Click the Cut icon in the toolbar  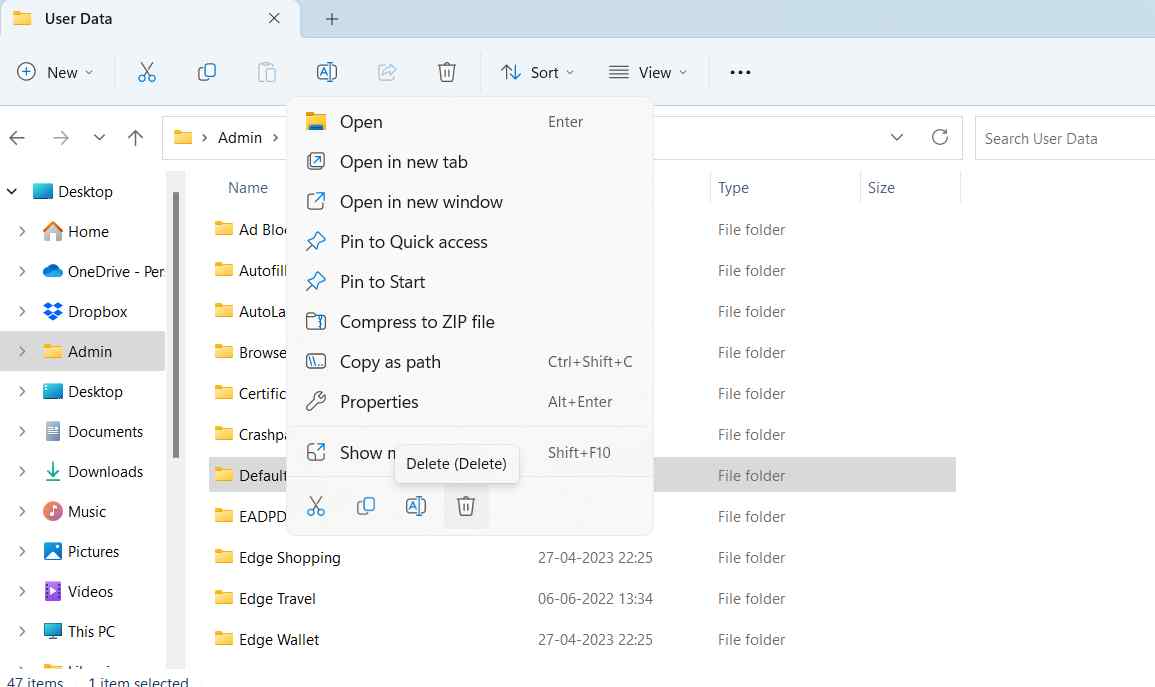[147, 71]
